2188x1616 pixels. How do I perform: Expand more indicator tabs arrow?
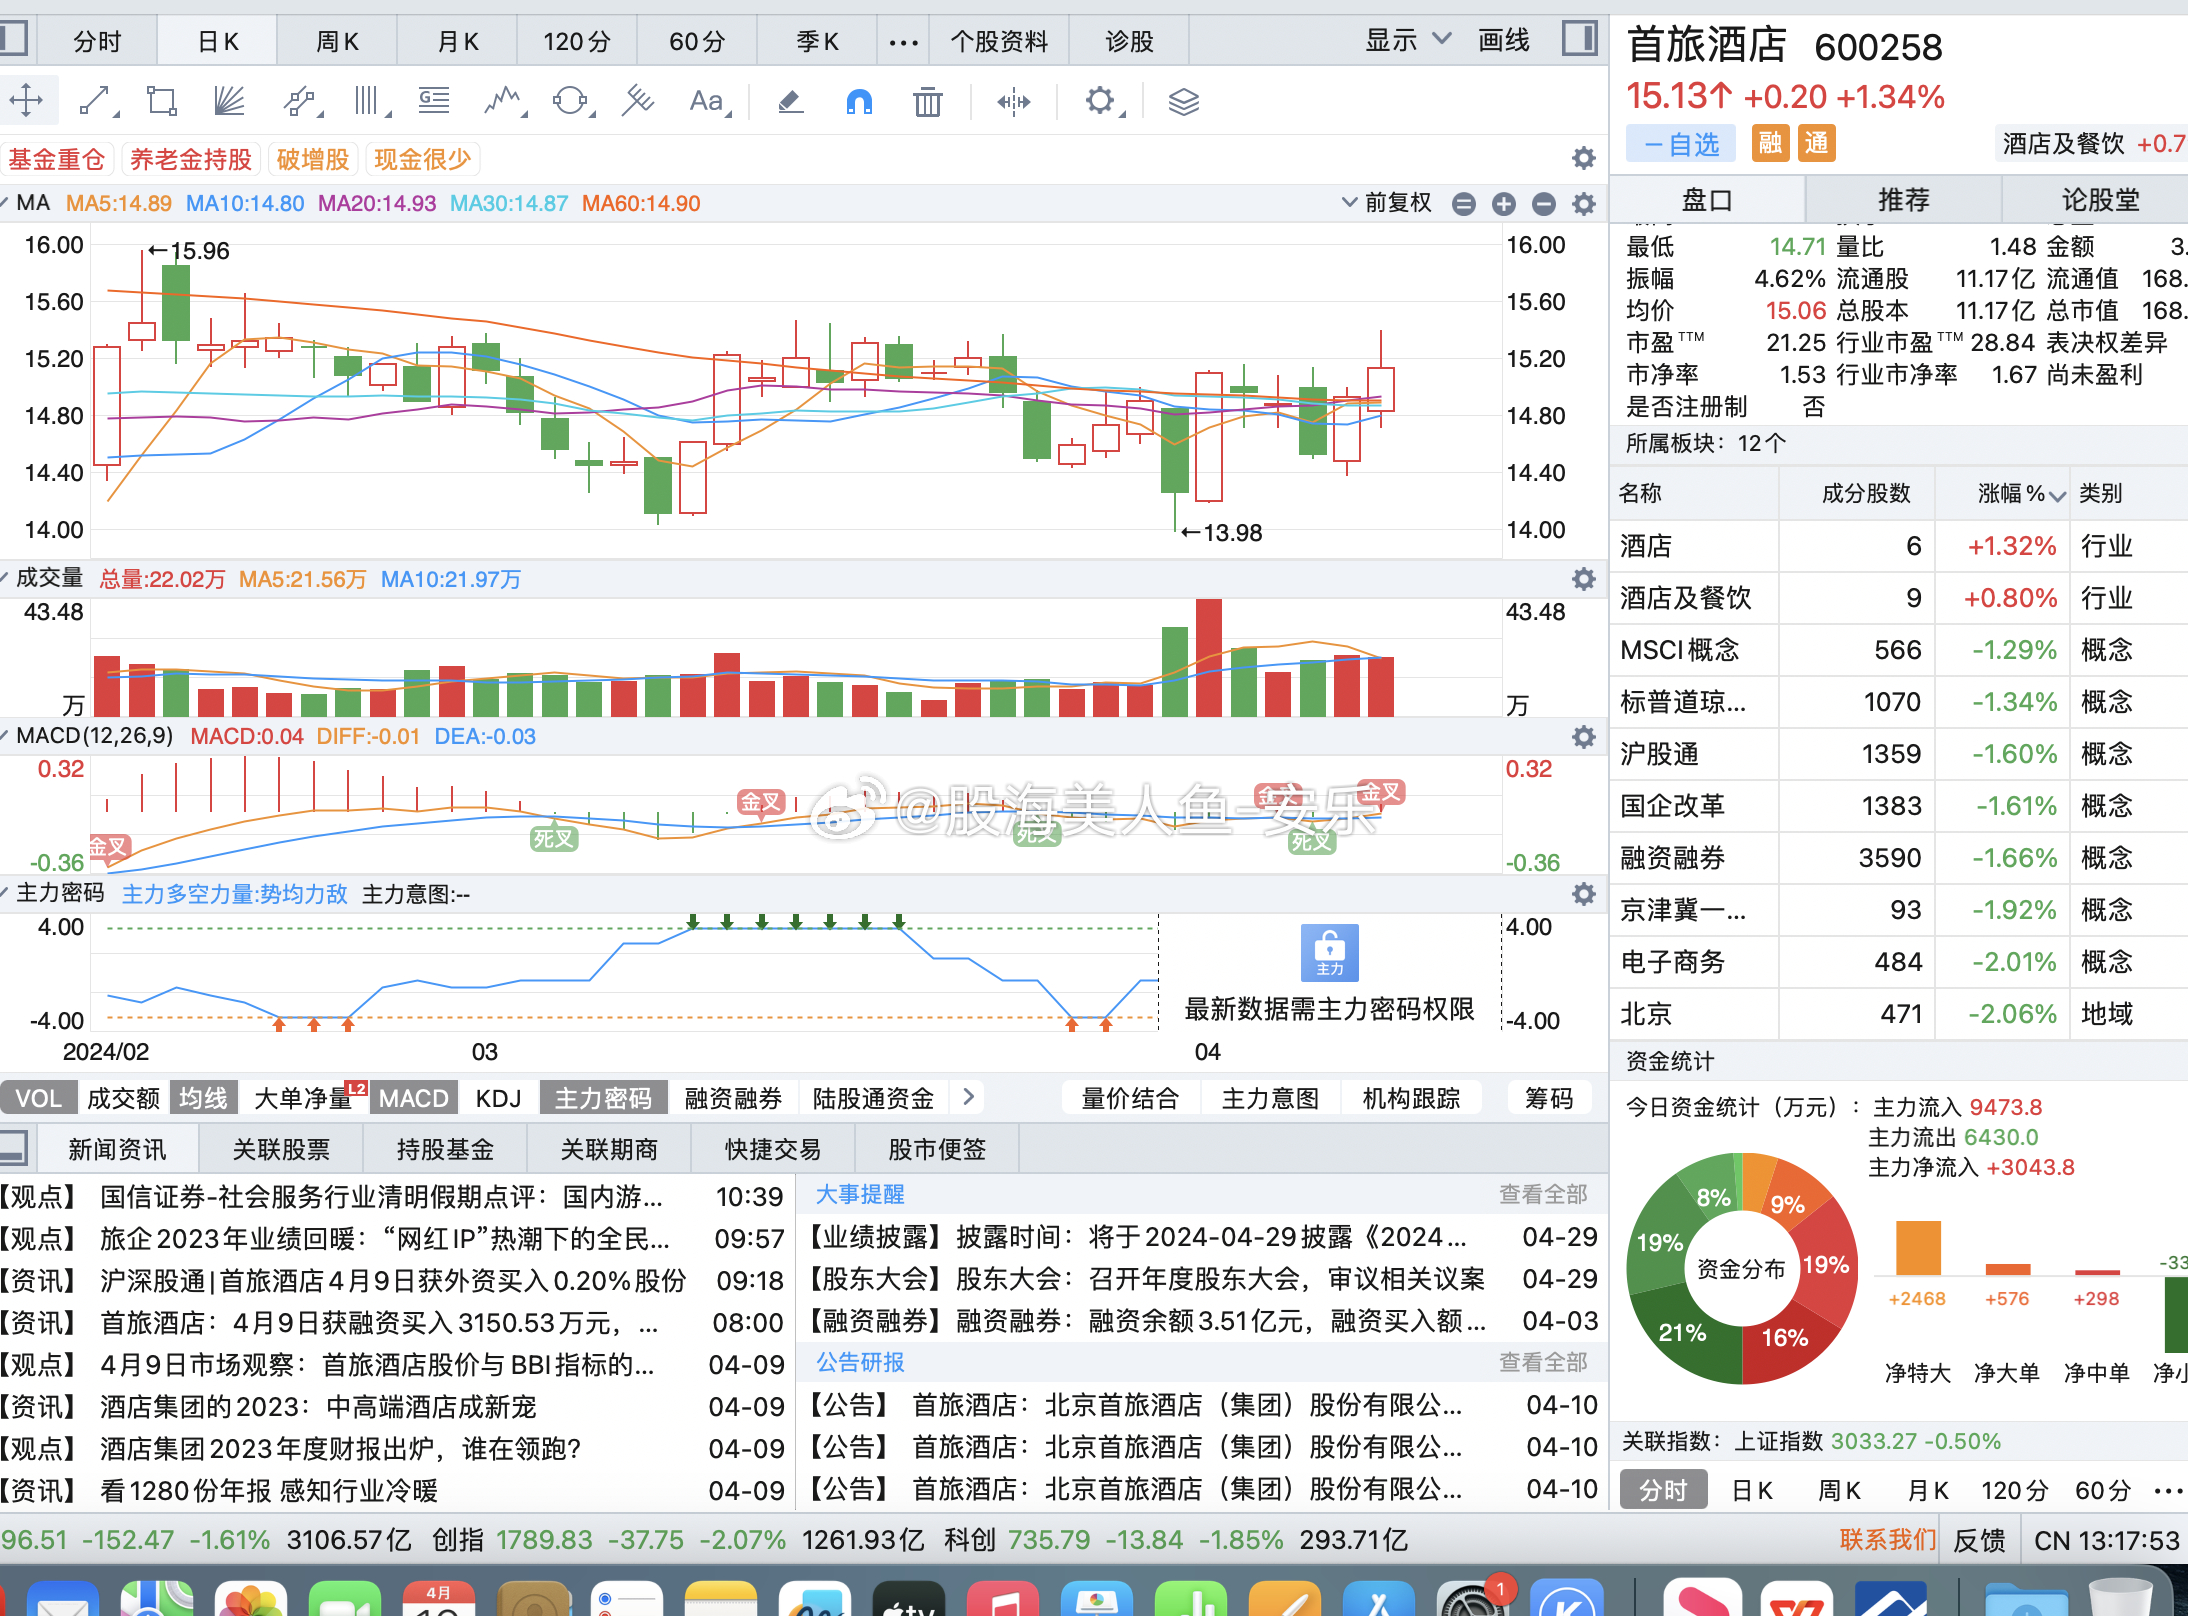click(x=968, y=1097)
